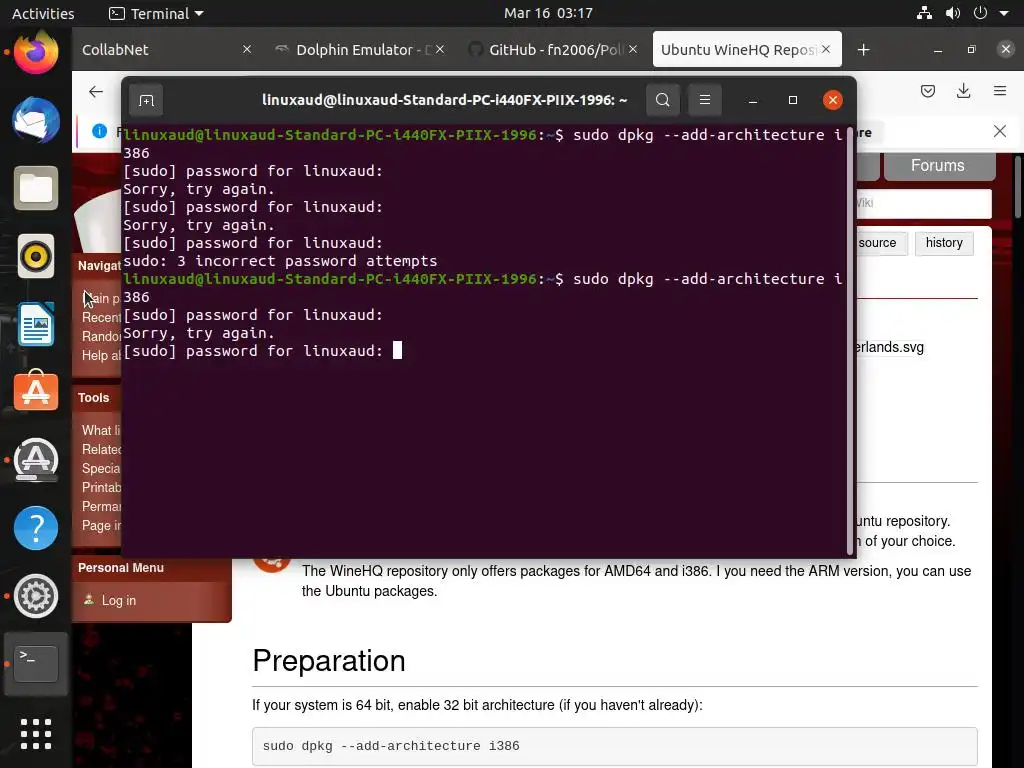Close the CollabNet tab
1024x768 pixels.
coord(247,49)
